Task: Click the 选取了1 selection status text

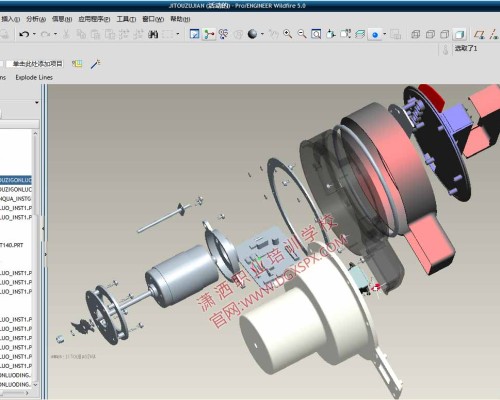Action: 466,49
